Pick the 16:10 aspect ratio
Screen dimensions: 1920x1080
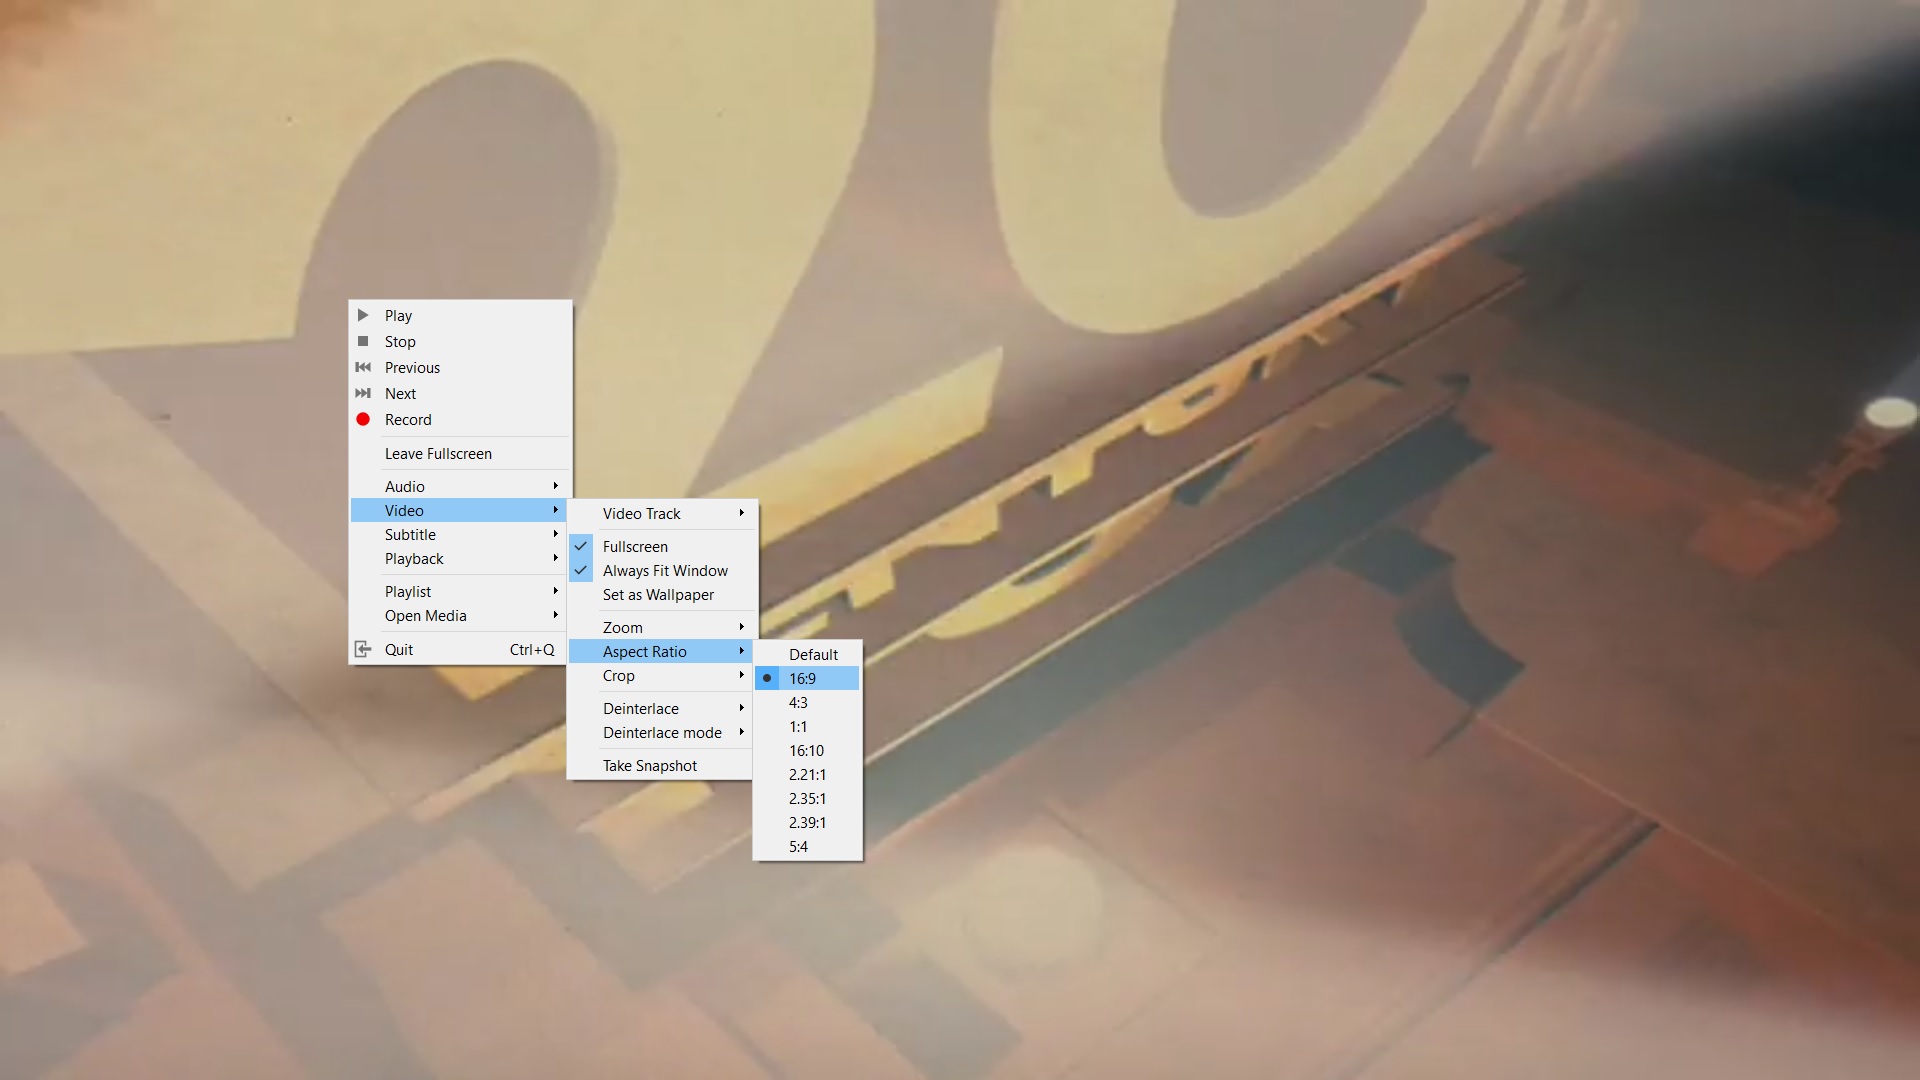[x=807, y=750]
